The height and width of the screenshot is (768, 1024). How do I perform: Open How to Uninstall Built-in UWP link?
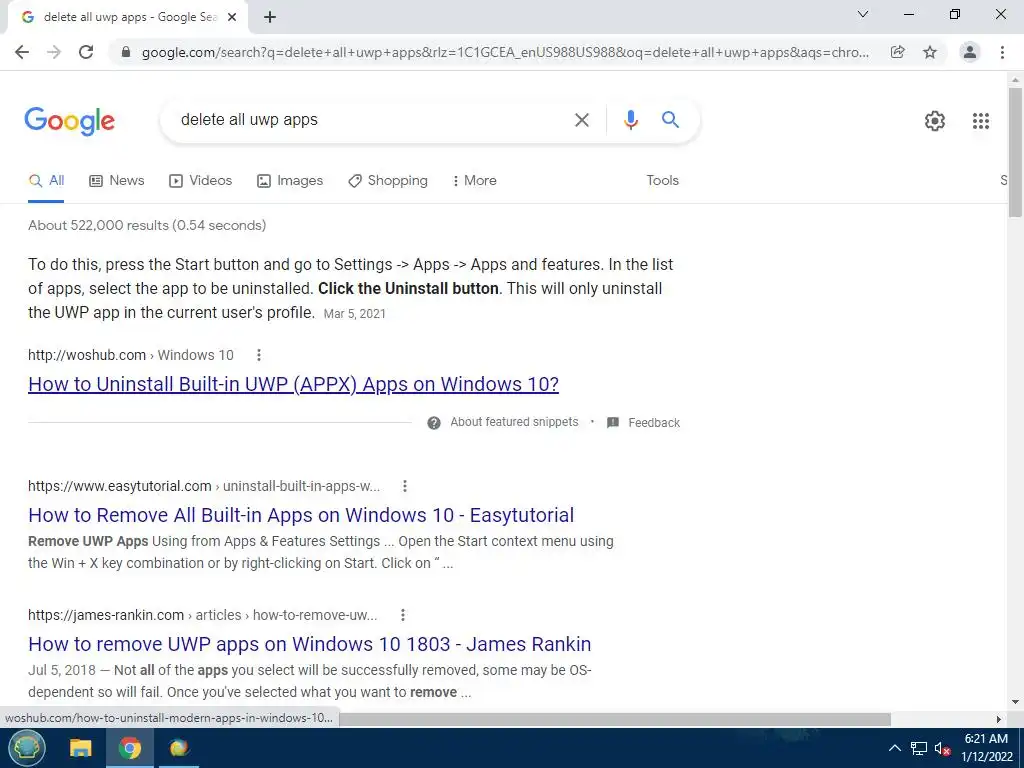click(293, 384)
